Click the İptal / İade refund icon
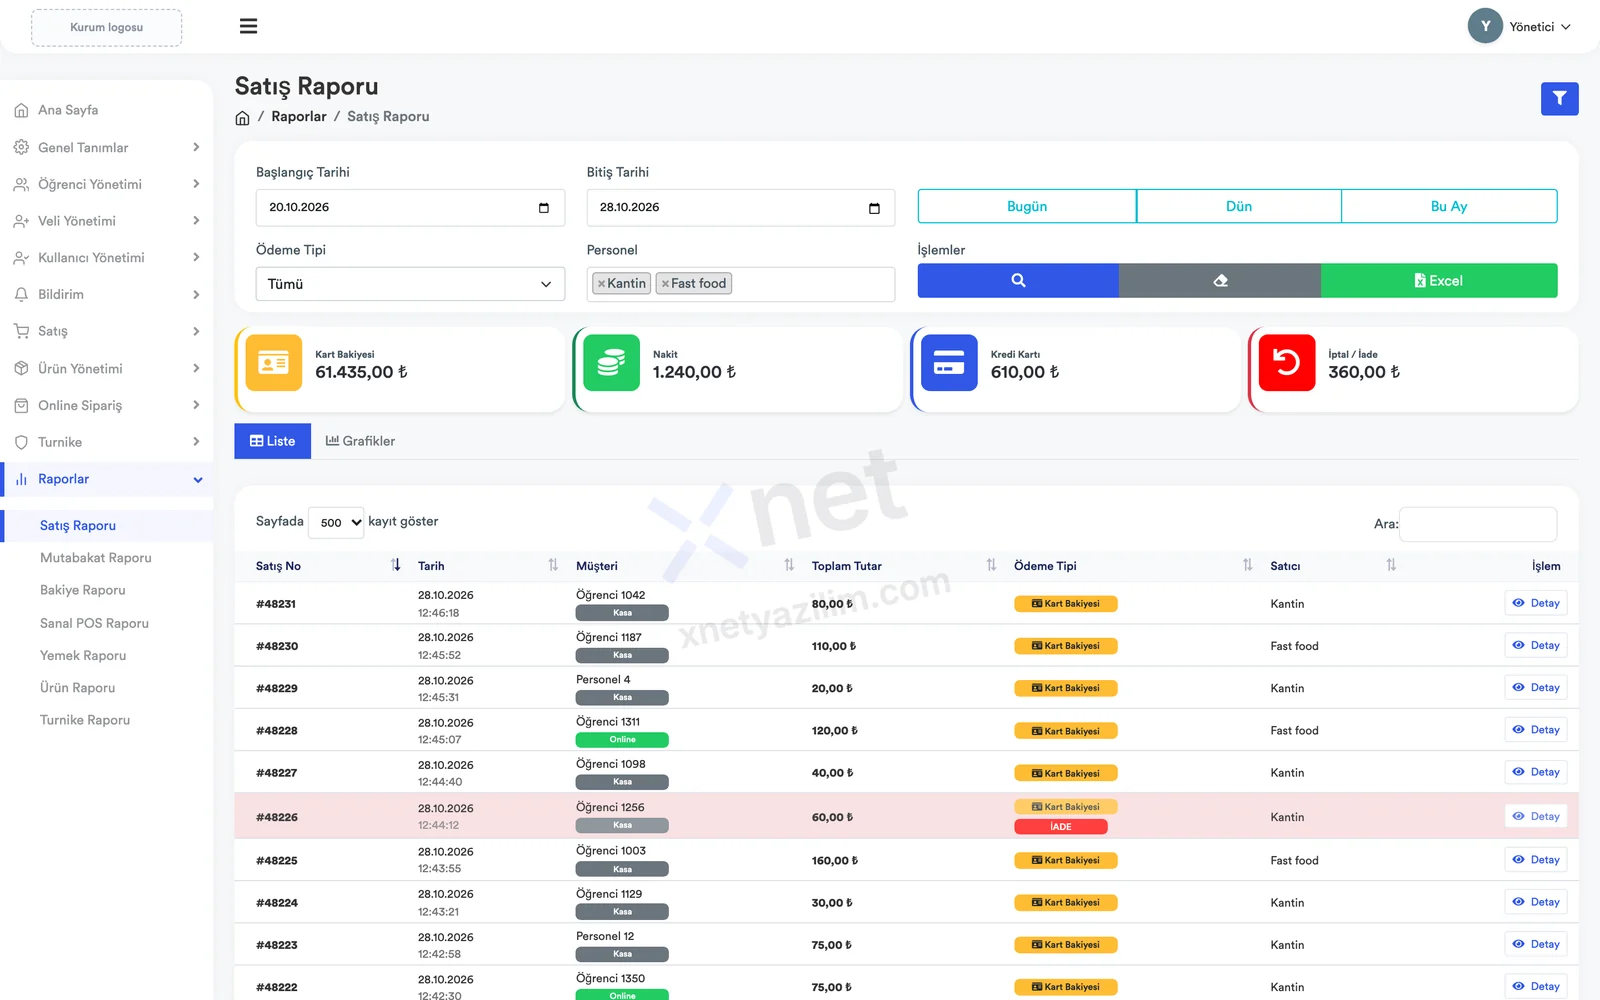 click(x=1287, y=363)
